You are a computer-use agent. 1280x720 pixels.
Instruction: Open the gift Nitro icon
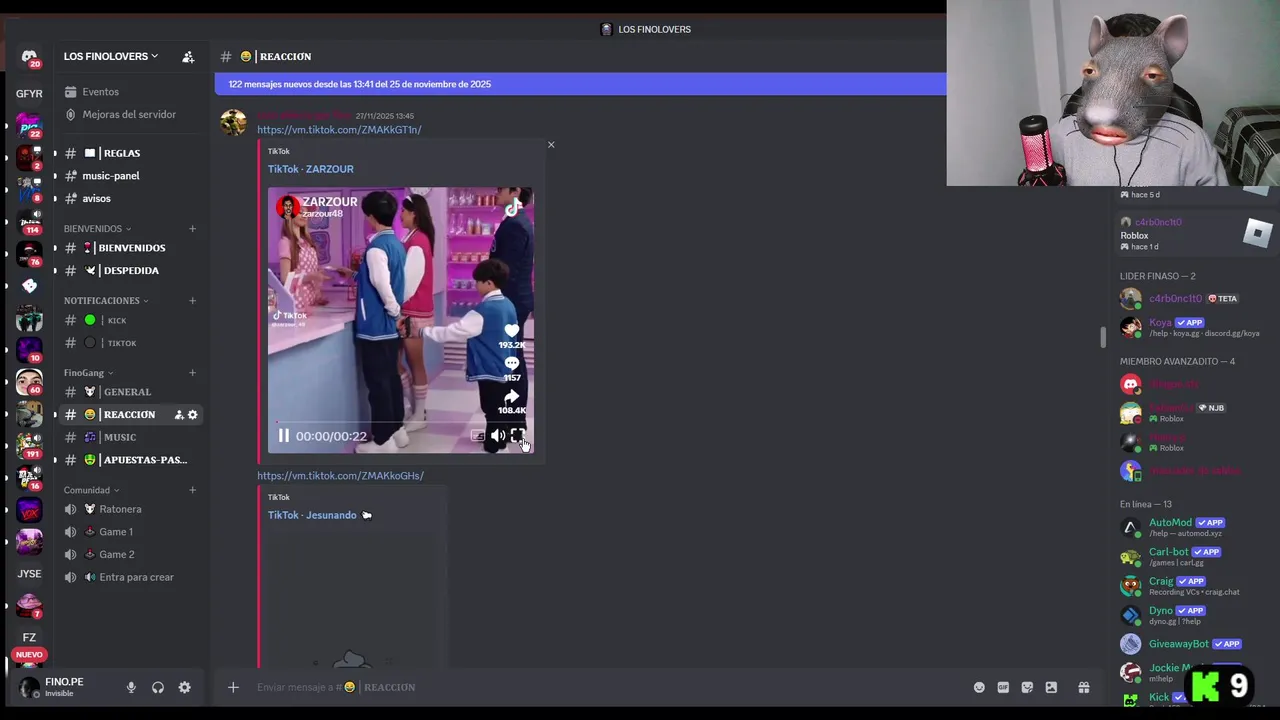point(1083,688)
